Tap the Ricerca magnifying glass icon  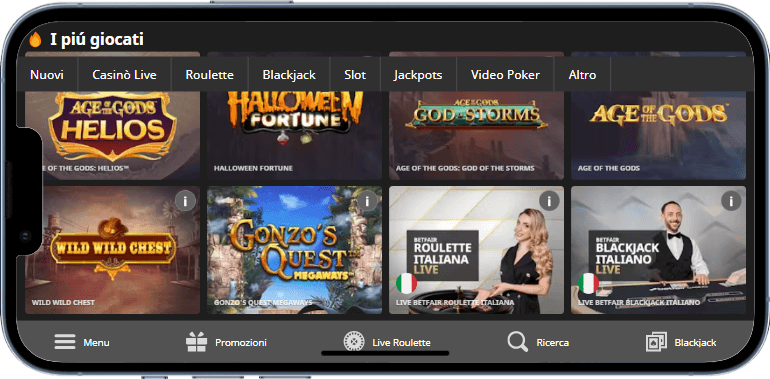(x=518, y=342)
